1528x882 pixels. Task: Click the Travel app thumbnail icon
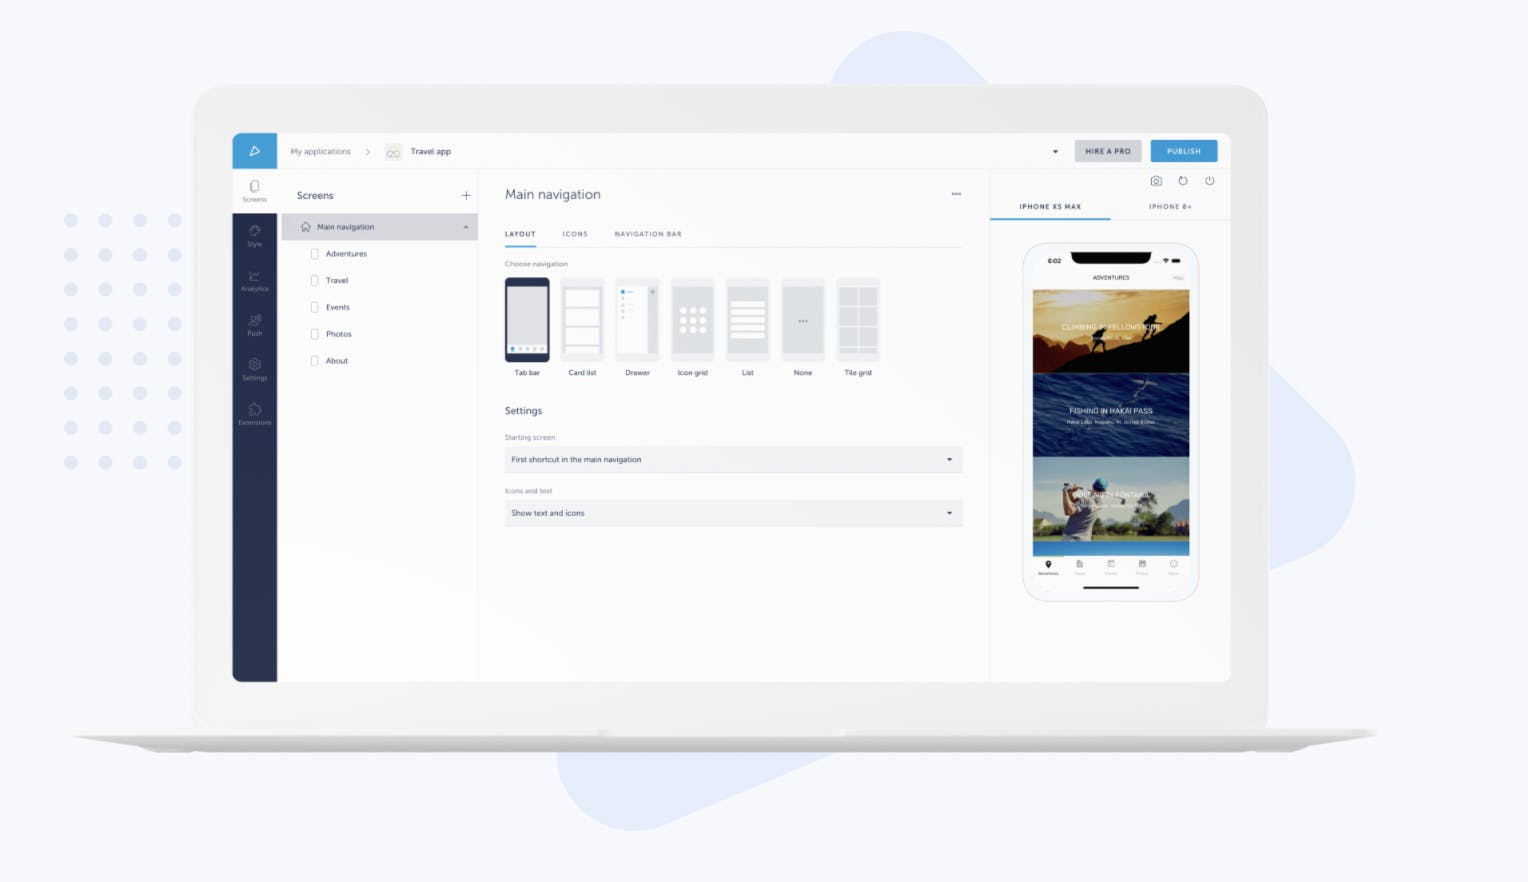coord(393,152)
